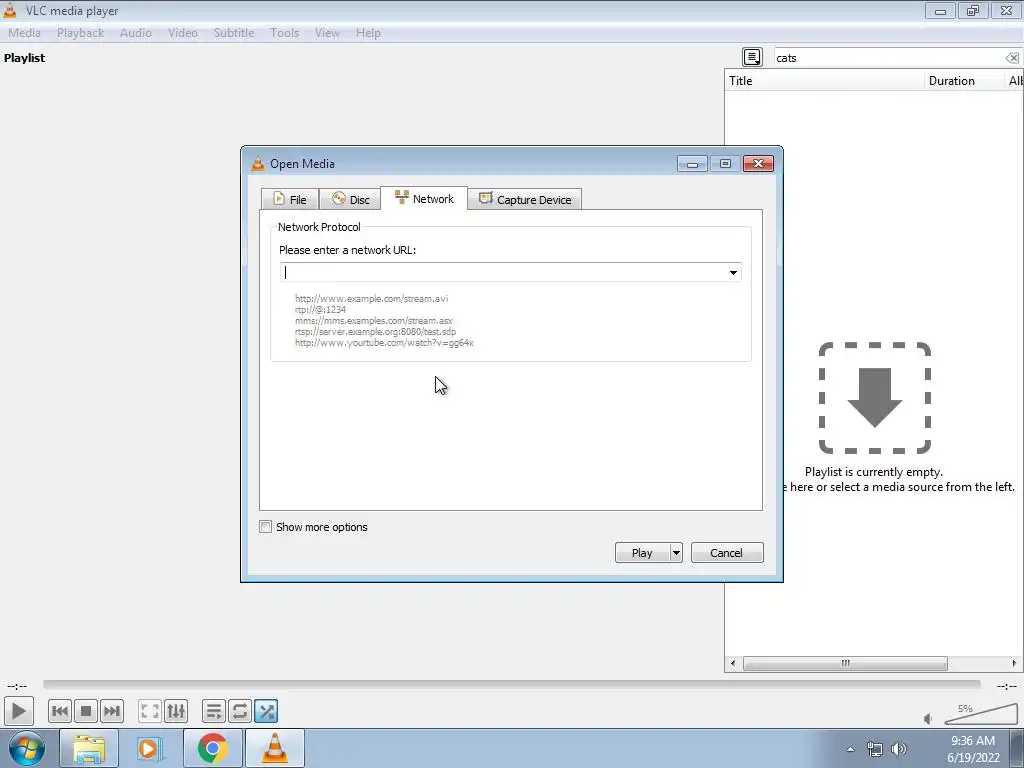Image resolution: width=1024 pixels, height=768 pixels.
Task: Expand the network URL history dropdown
Action: pos(733,272)
